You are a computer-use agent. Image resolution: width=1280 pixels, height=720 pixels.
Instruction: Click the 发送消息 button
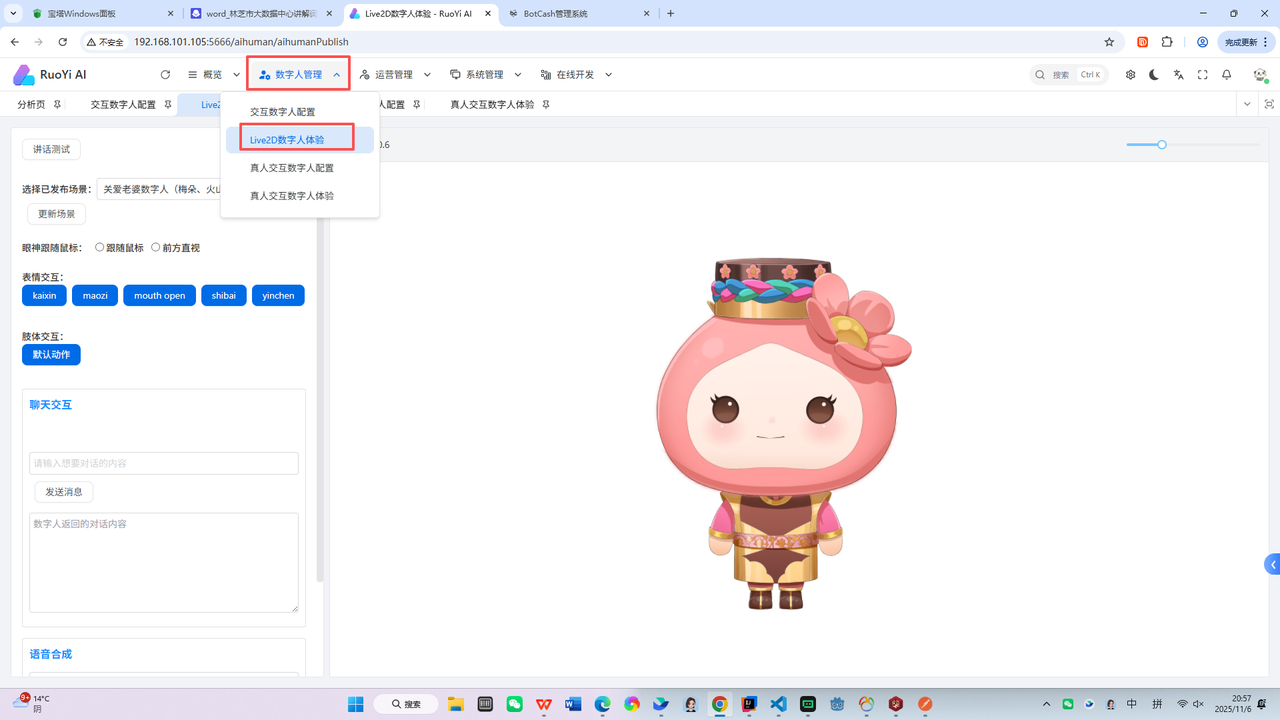click(x=64, y=492)
